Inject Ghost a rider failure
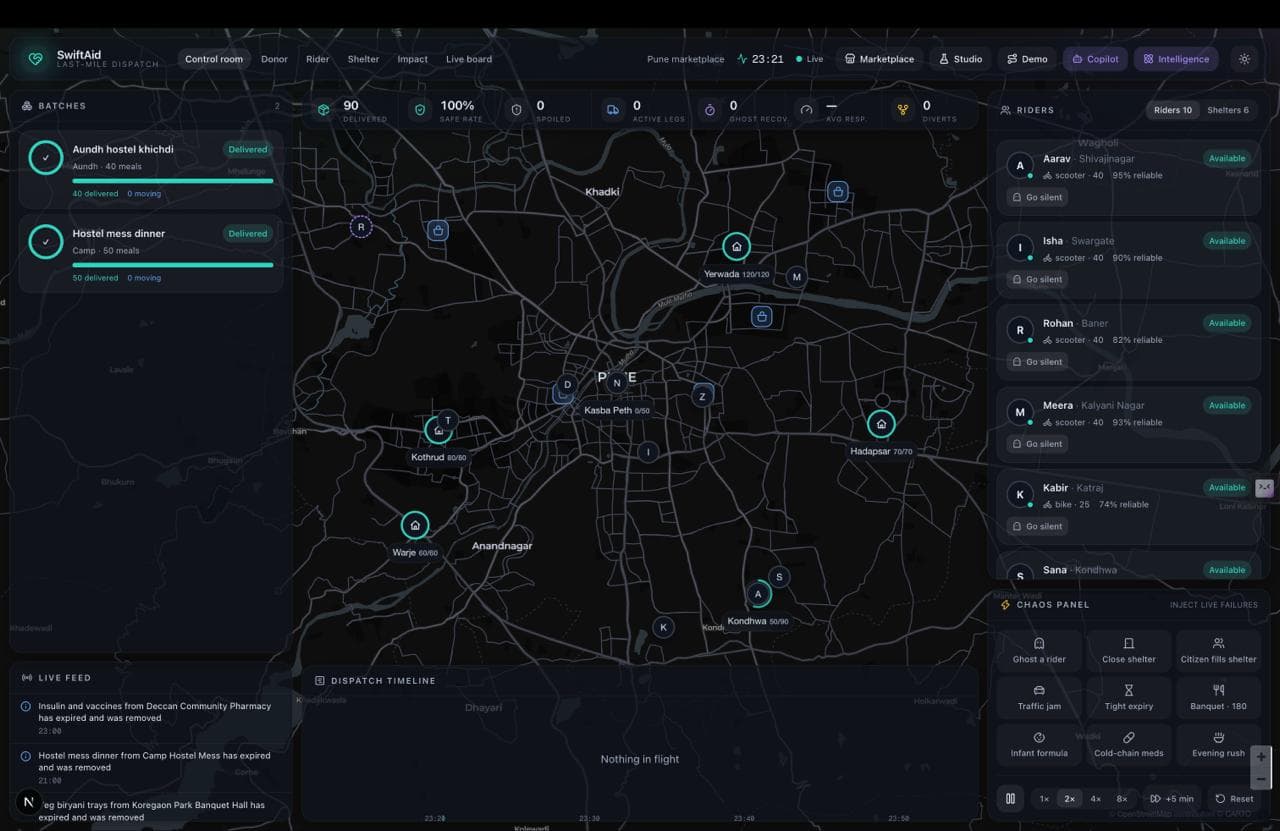Viewport: 1280px width, 831px height. click(1039, 650)
